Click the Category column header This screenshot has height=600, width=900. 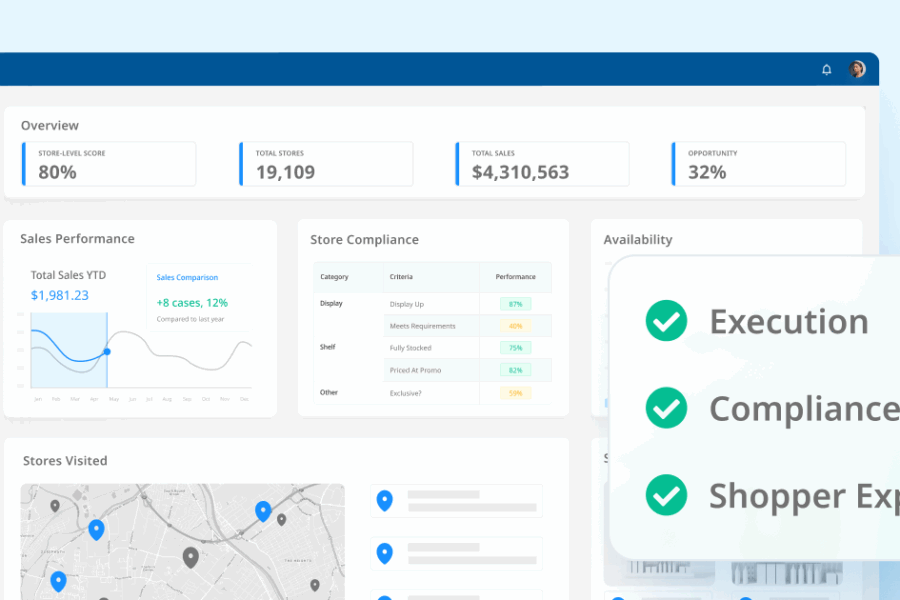coord(334,277)
